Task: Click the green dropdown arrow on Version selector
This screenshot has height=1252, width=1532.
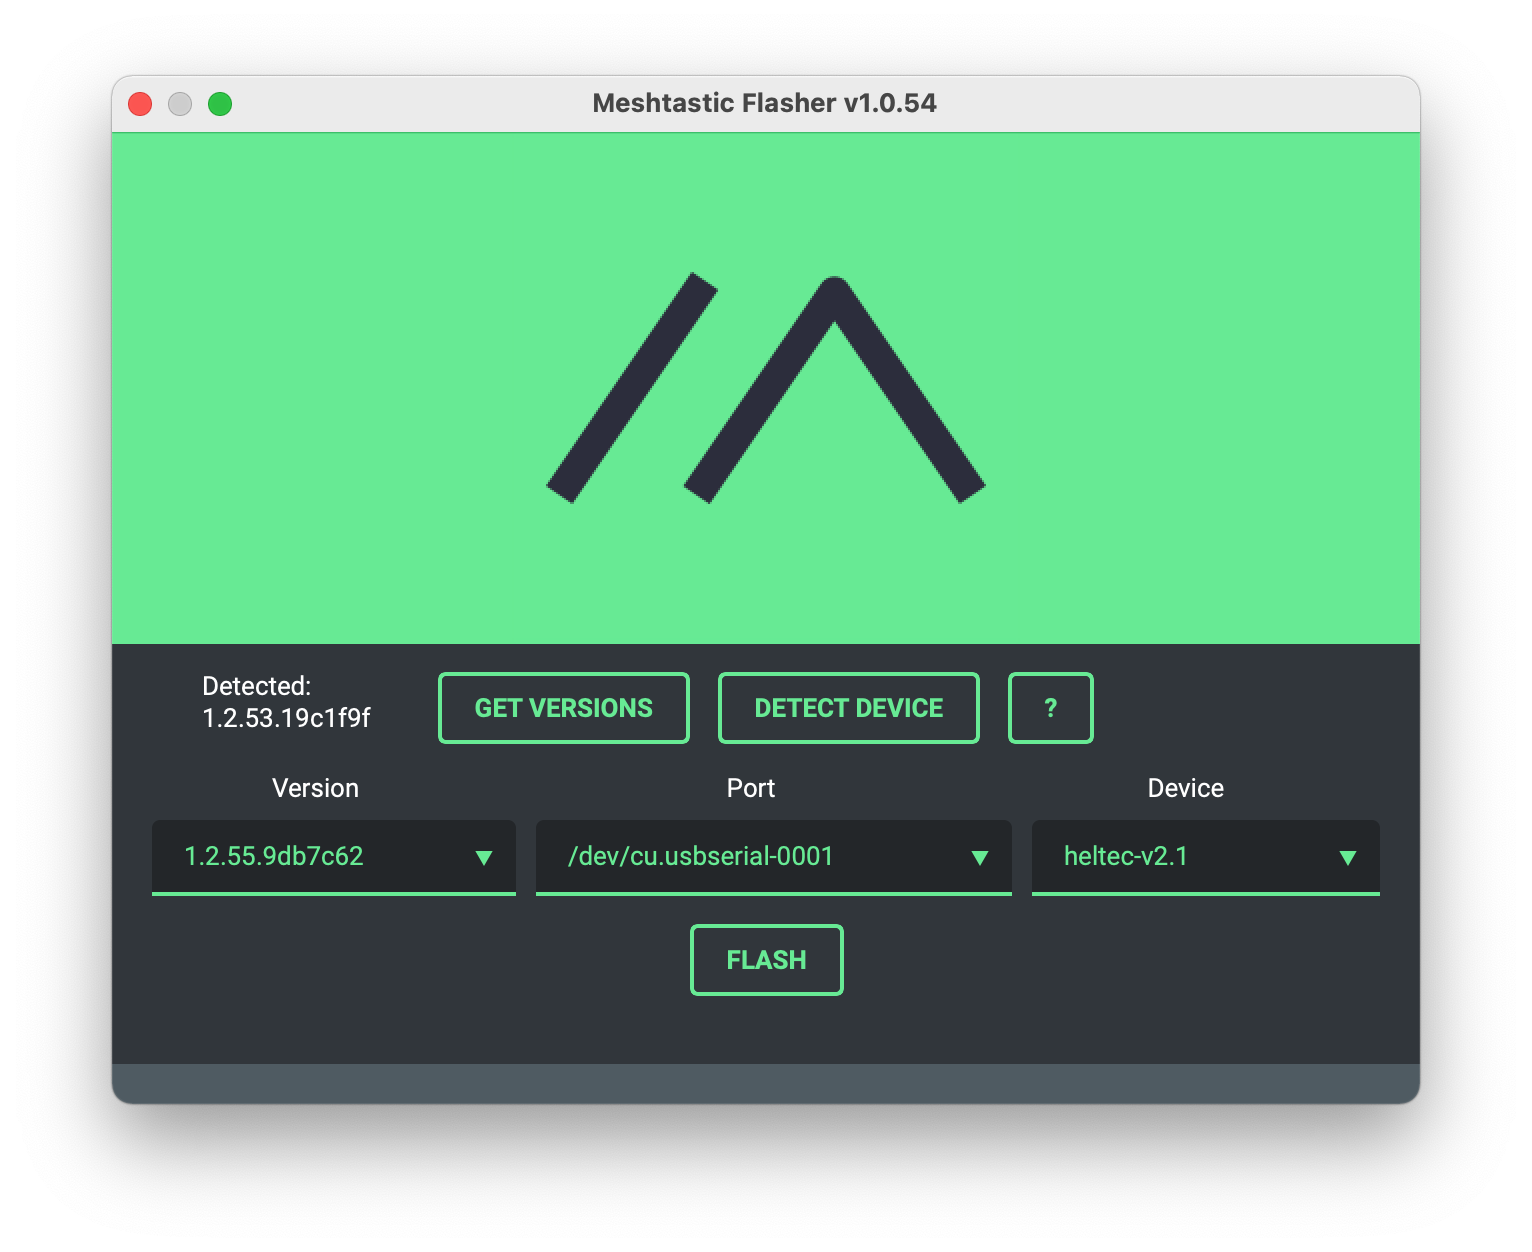Action: pos(487,857)
